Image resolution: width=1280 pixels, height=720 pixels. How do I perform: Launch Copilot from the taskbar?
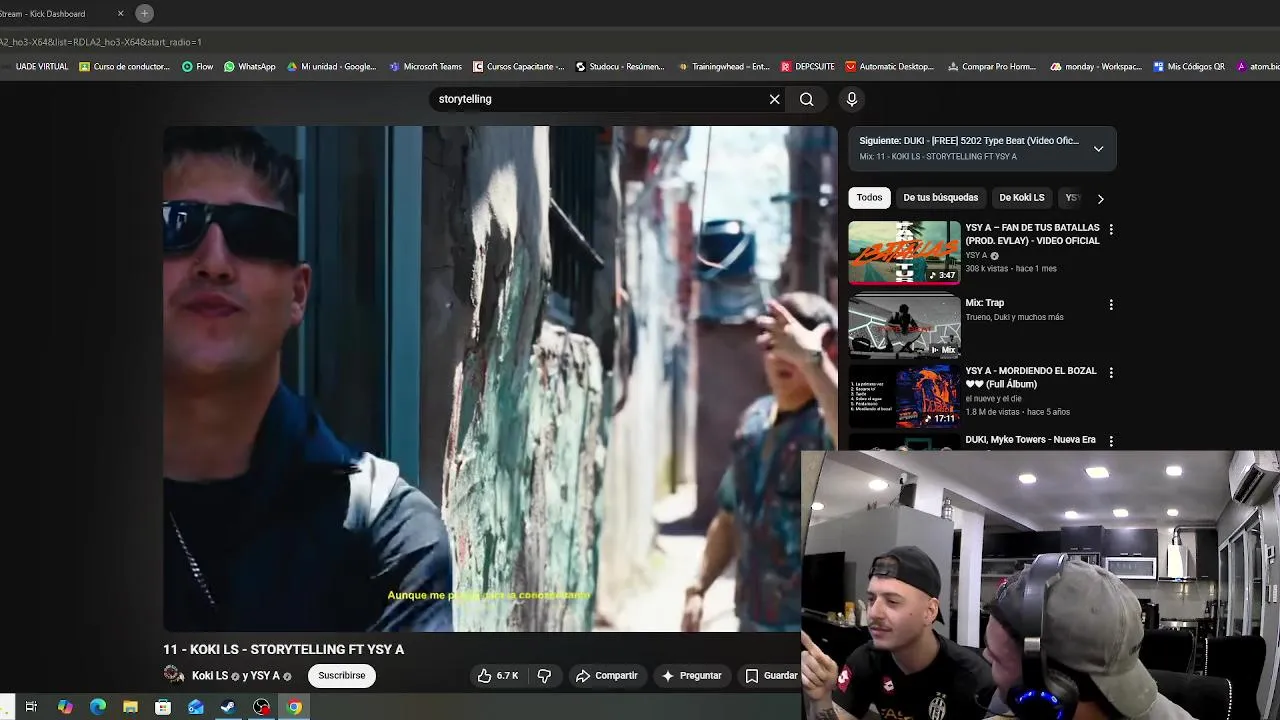[x=65, y=707]
